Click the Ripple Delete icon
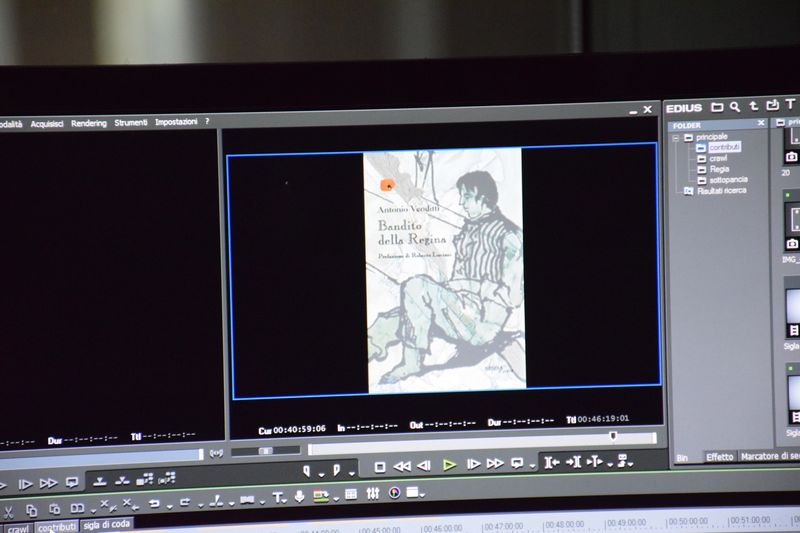Image resolution: width=800 pixels, height=533 pixels. point(131,505)
